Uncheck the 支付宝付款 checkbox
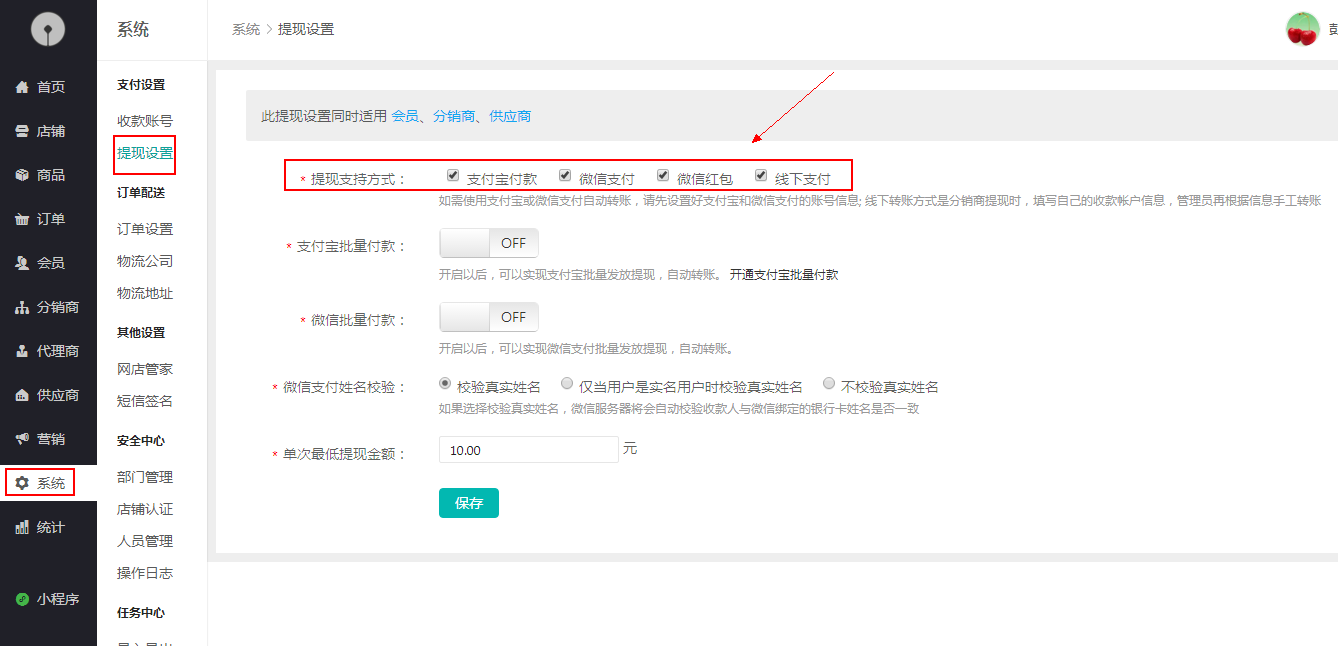 coord(453,175)
